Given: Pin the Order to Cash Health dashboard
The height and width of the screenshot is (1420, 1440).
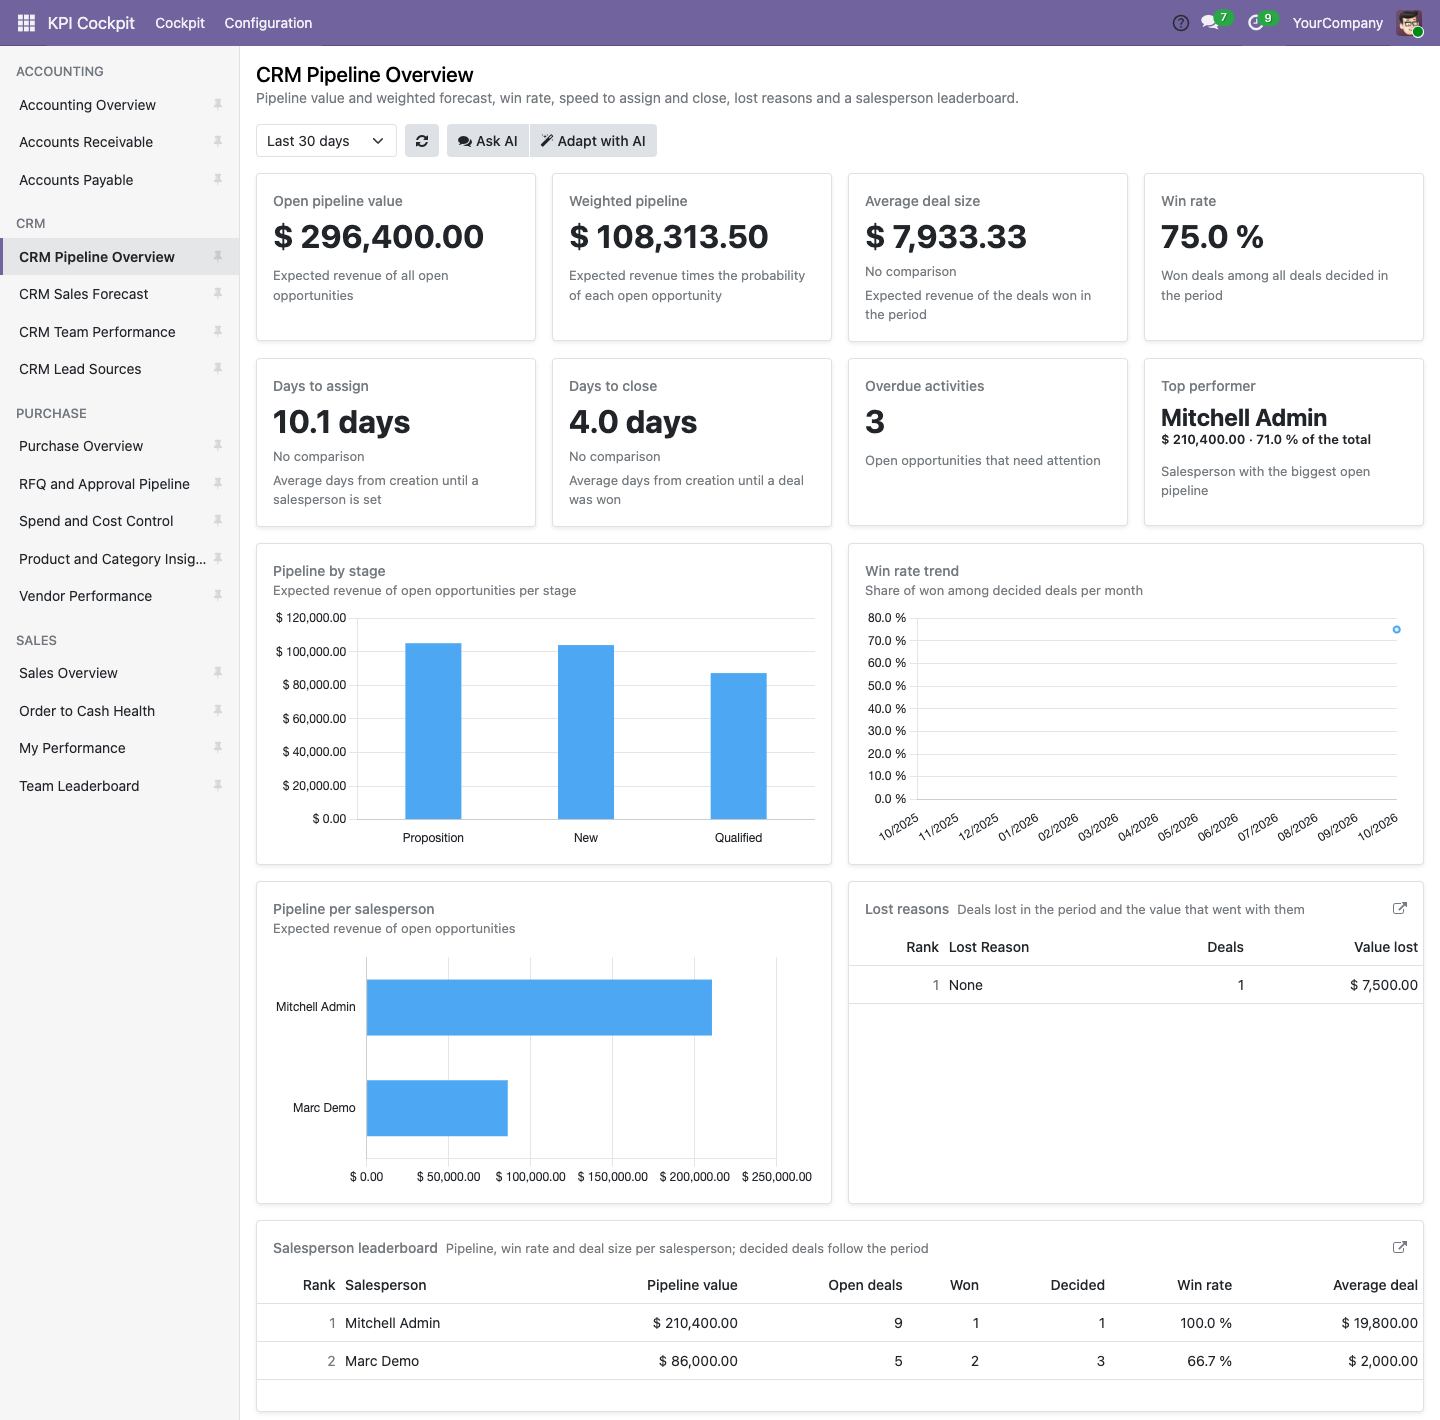Looking at the screenshot, I should pos(218,710).
